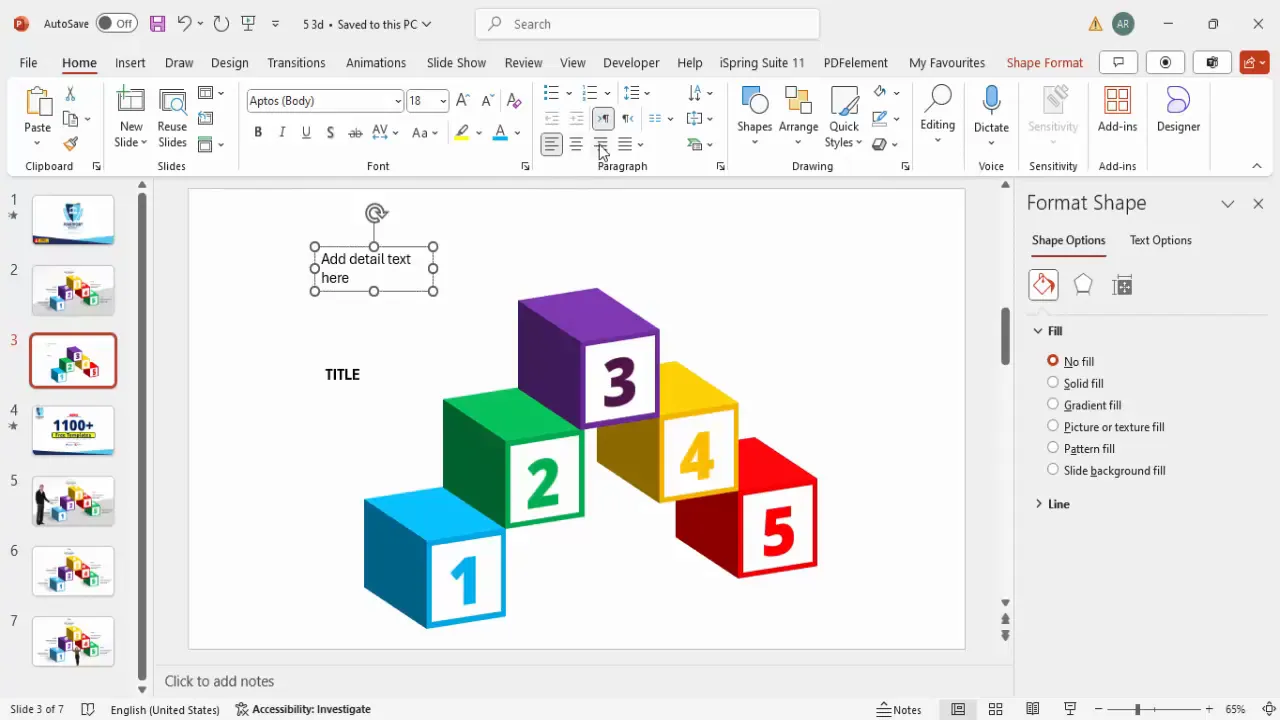This screenshot has height=720, width=1280.
Task: Select No fill option
Action: [x=1053, y=360]
